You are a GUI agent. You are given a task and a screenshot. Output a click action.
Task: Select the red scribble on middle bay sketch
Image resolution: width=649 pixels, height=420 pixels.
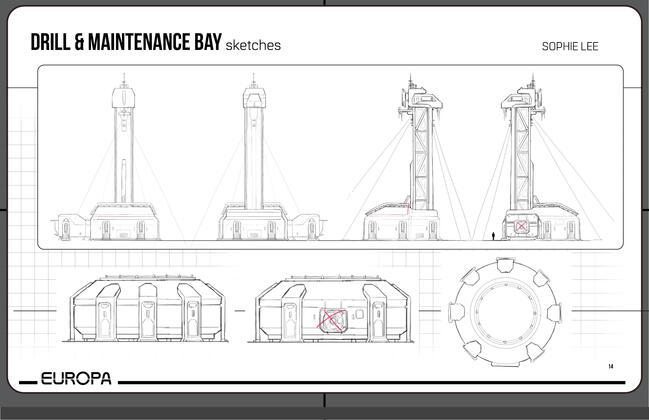(332, 322)
